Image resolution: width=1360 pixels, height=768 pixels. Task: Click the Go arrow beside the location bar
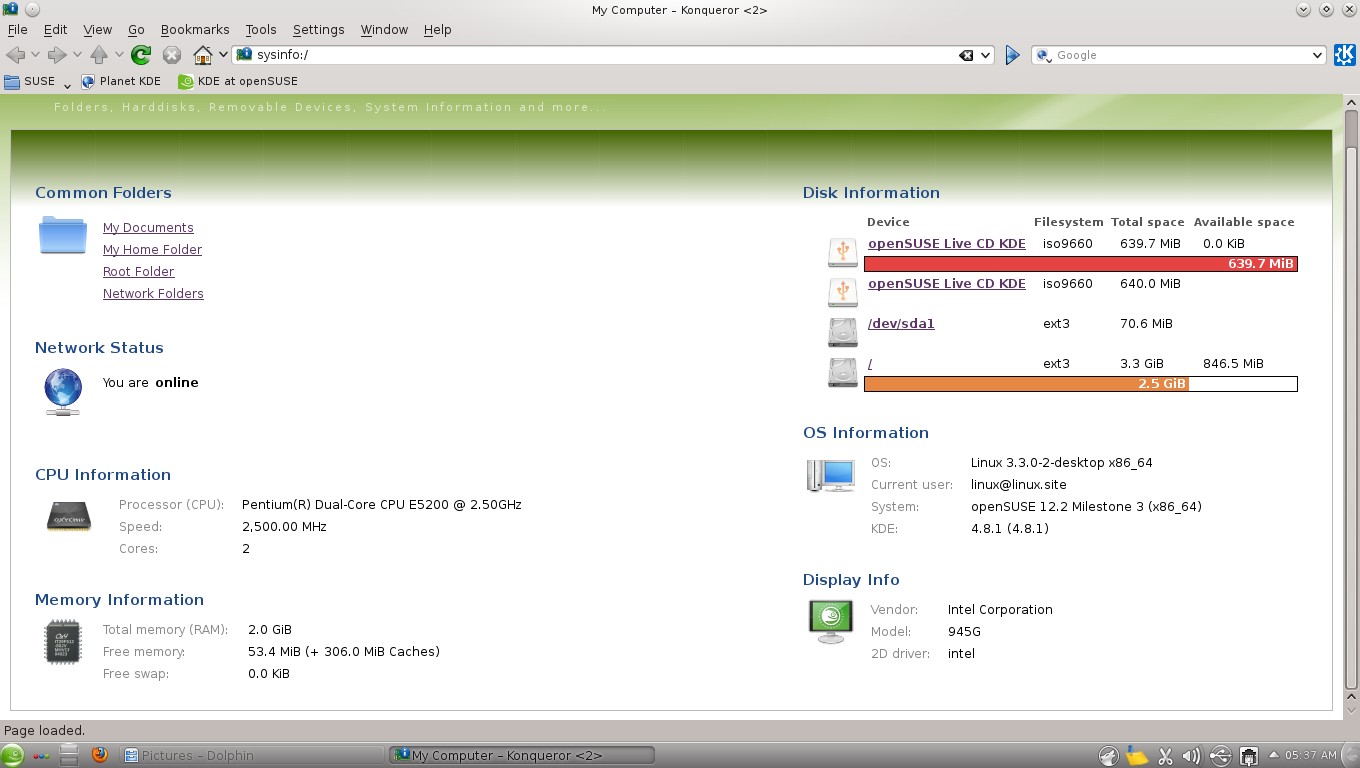1012,55
